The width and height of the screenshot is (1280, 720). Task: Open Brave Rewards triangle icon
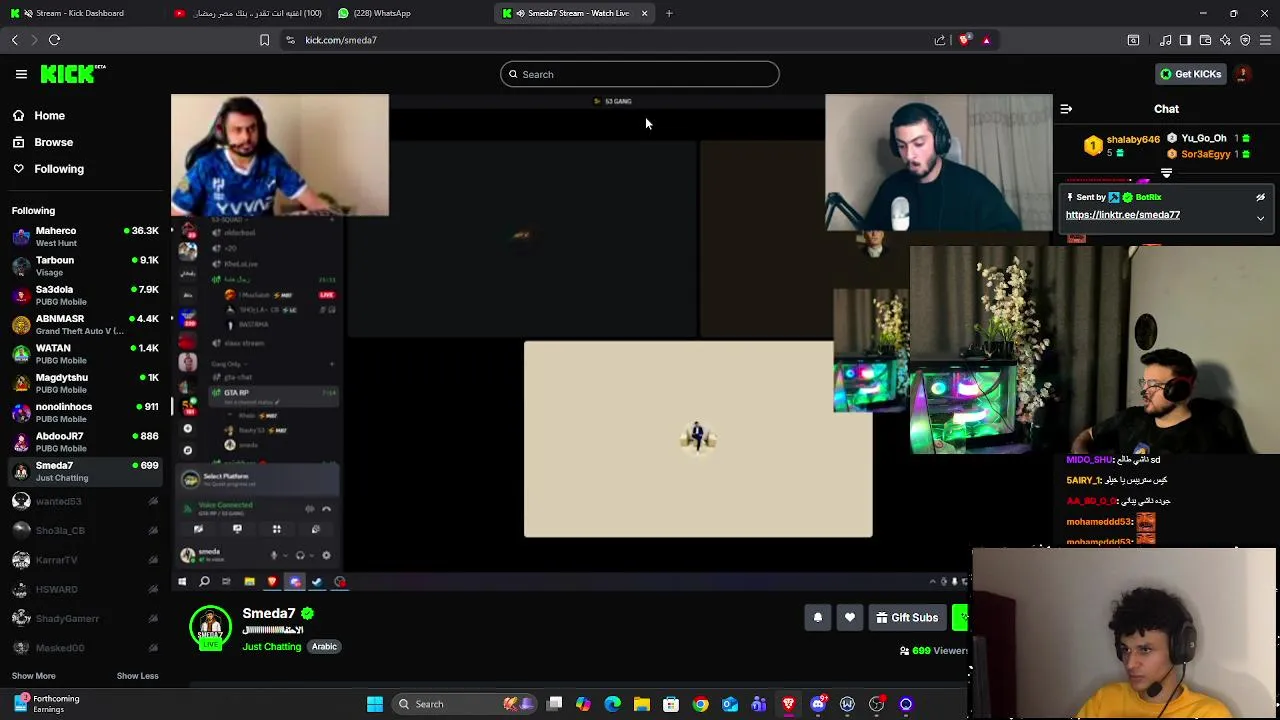[x=986, y=40]
